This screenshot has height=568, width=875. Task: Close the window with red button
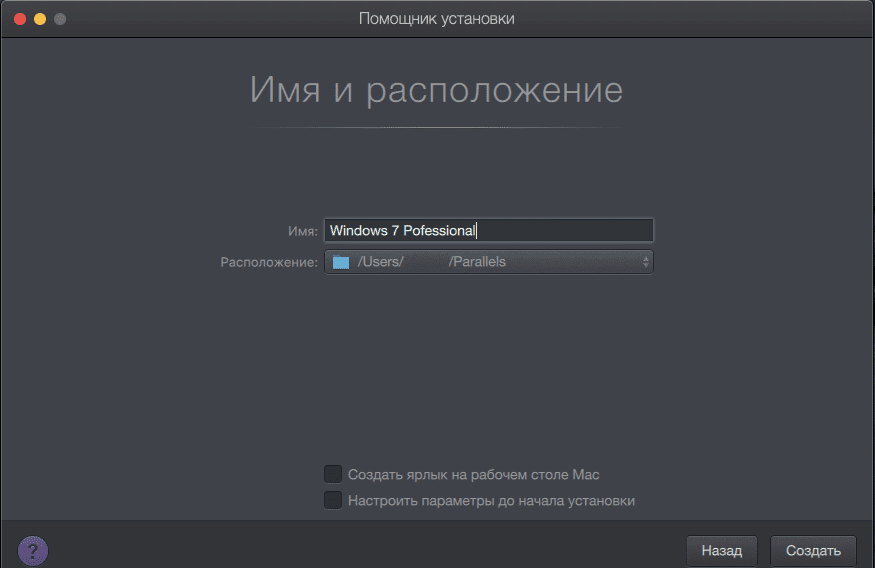pos(20,19)
